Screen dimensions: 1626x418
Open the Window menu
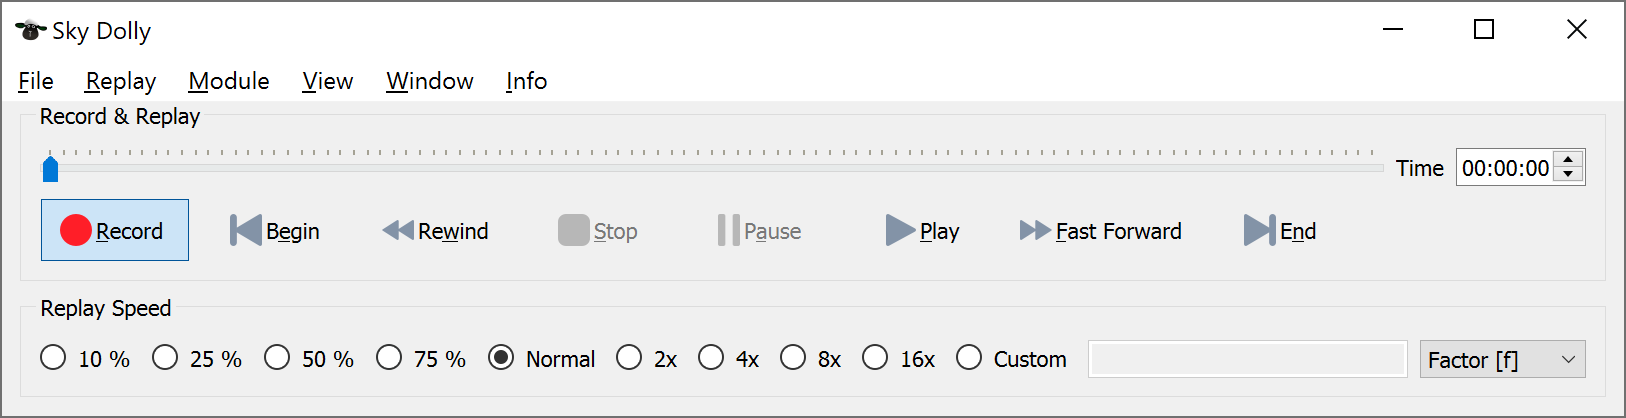(x=430, y=81)
